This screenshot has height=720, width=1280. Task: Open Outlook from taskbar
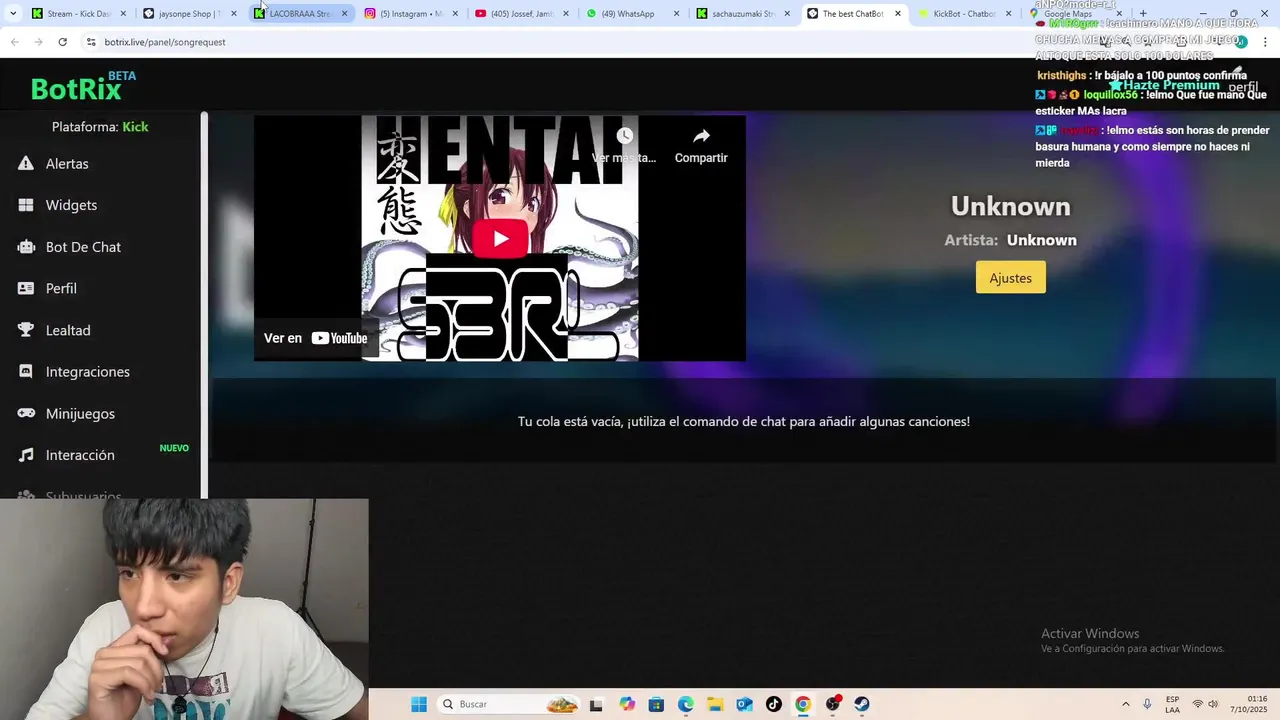click(x=744, y=704)
